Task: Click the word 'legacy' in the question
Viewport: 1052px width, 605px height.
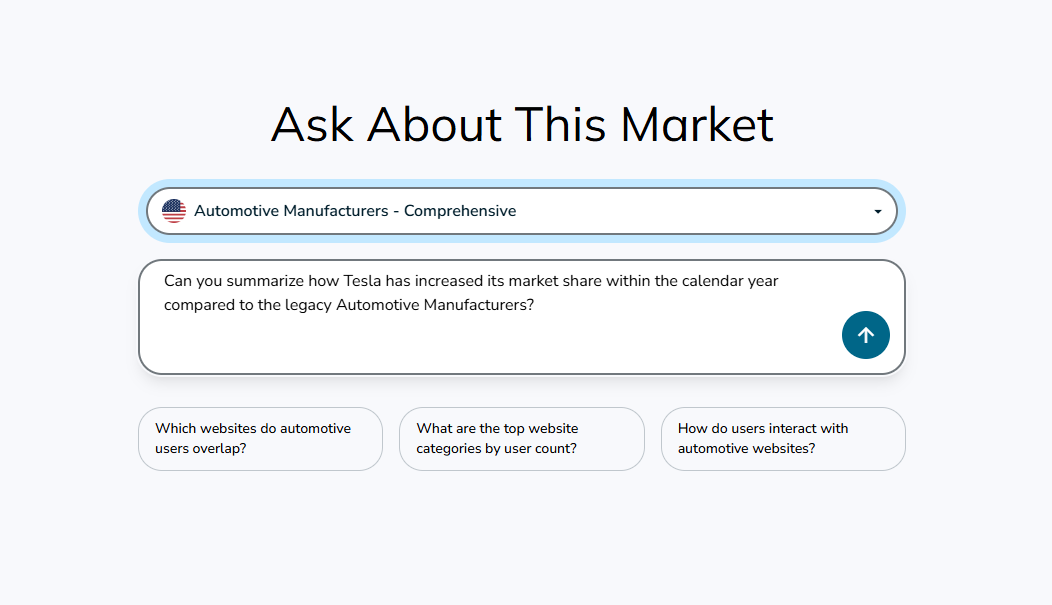Action: pyautogui.click(x=308, y=305)
